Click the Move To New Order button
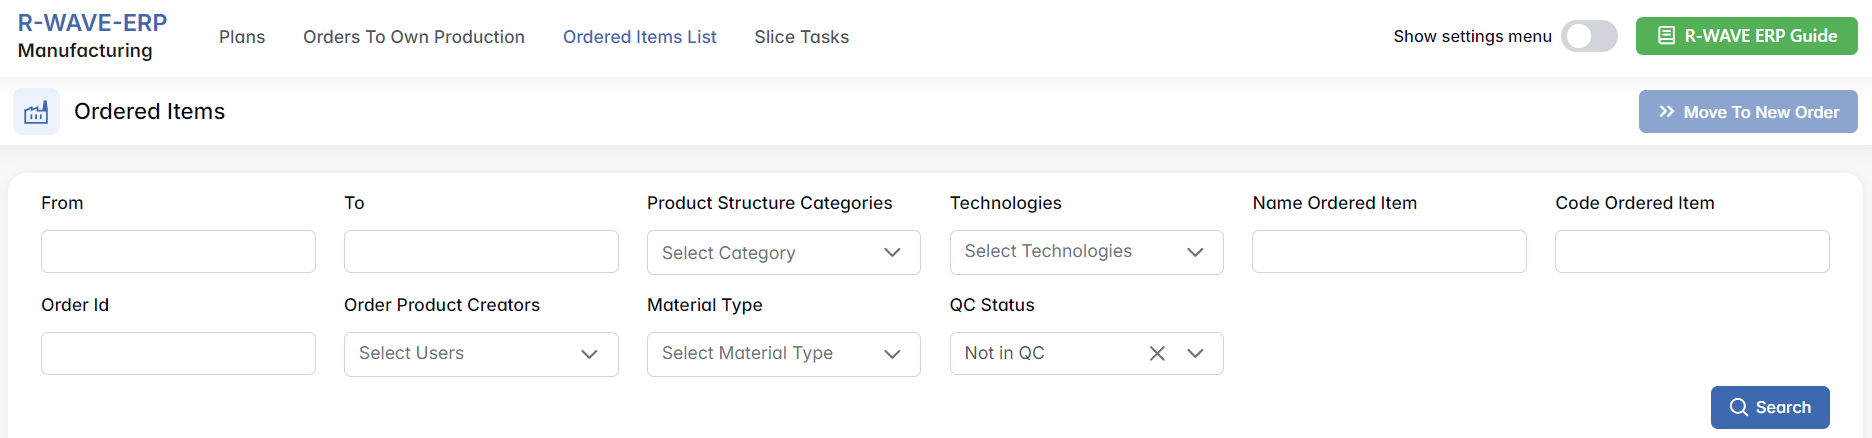Image resolution: width=1872 pixels, height=438 pixels. 1748,112
